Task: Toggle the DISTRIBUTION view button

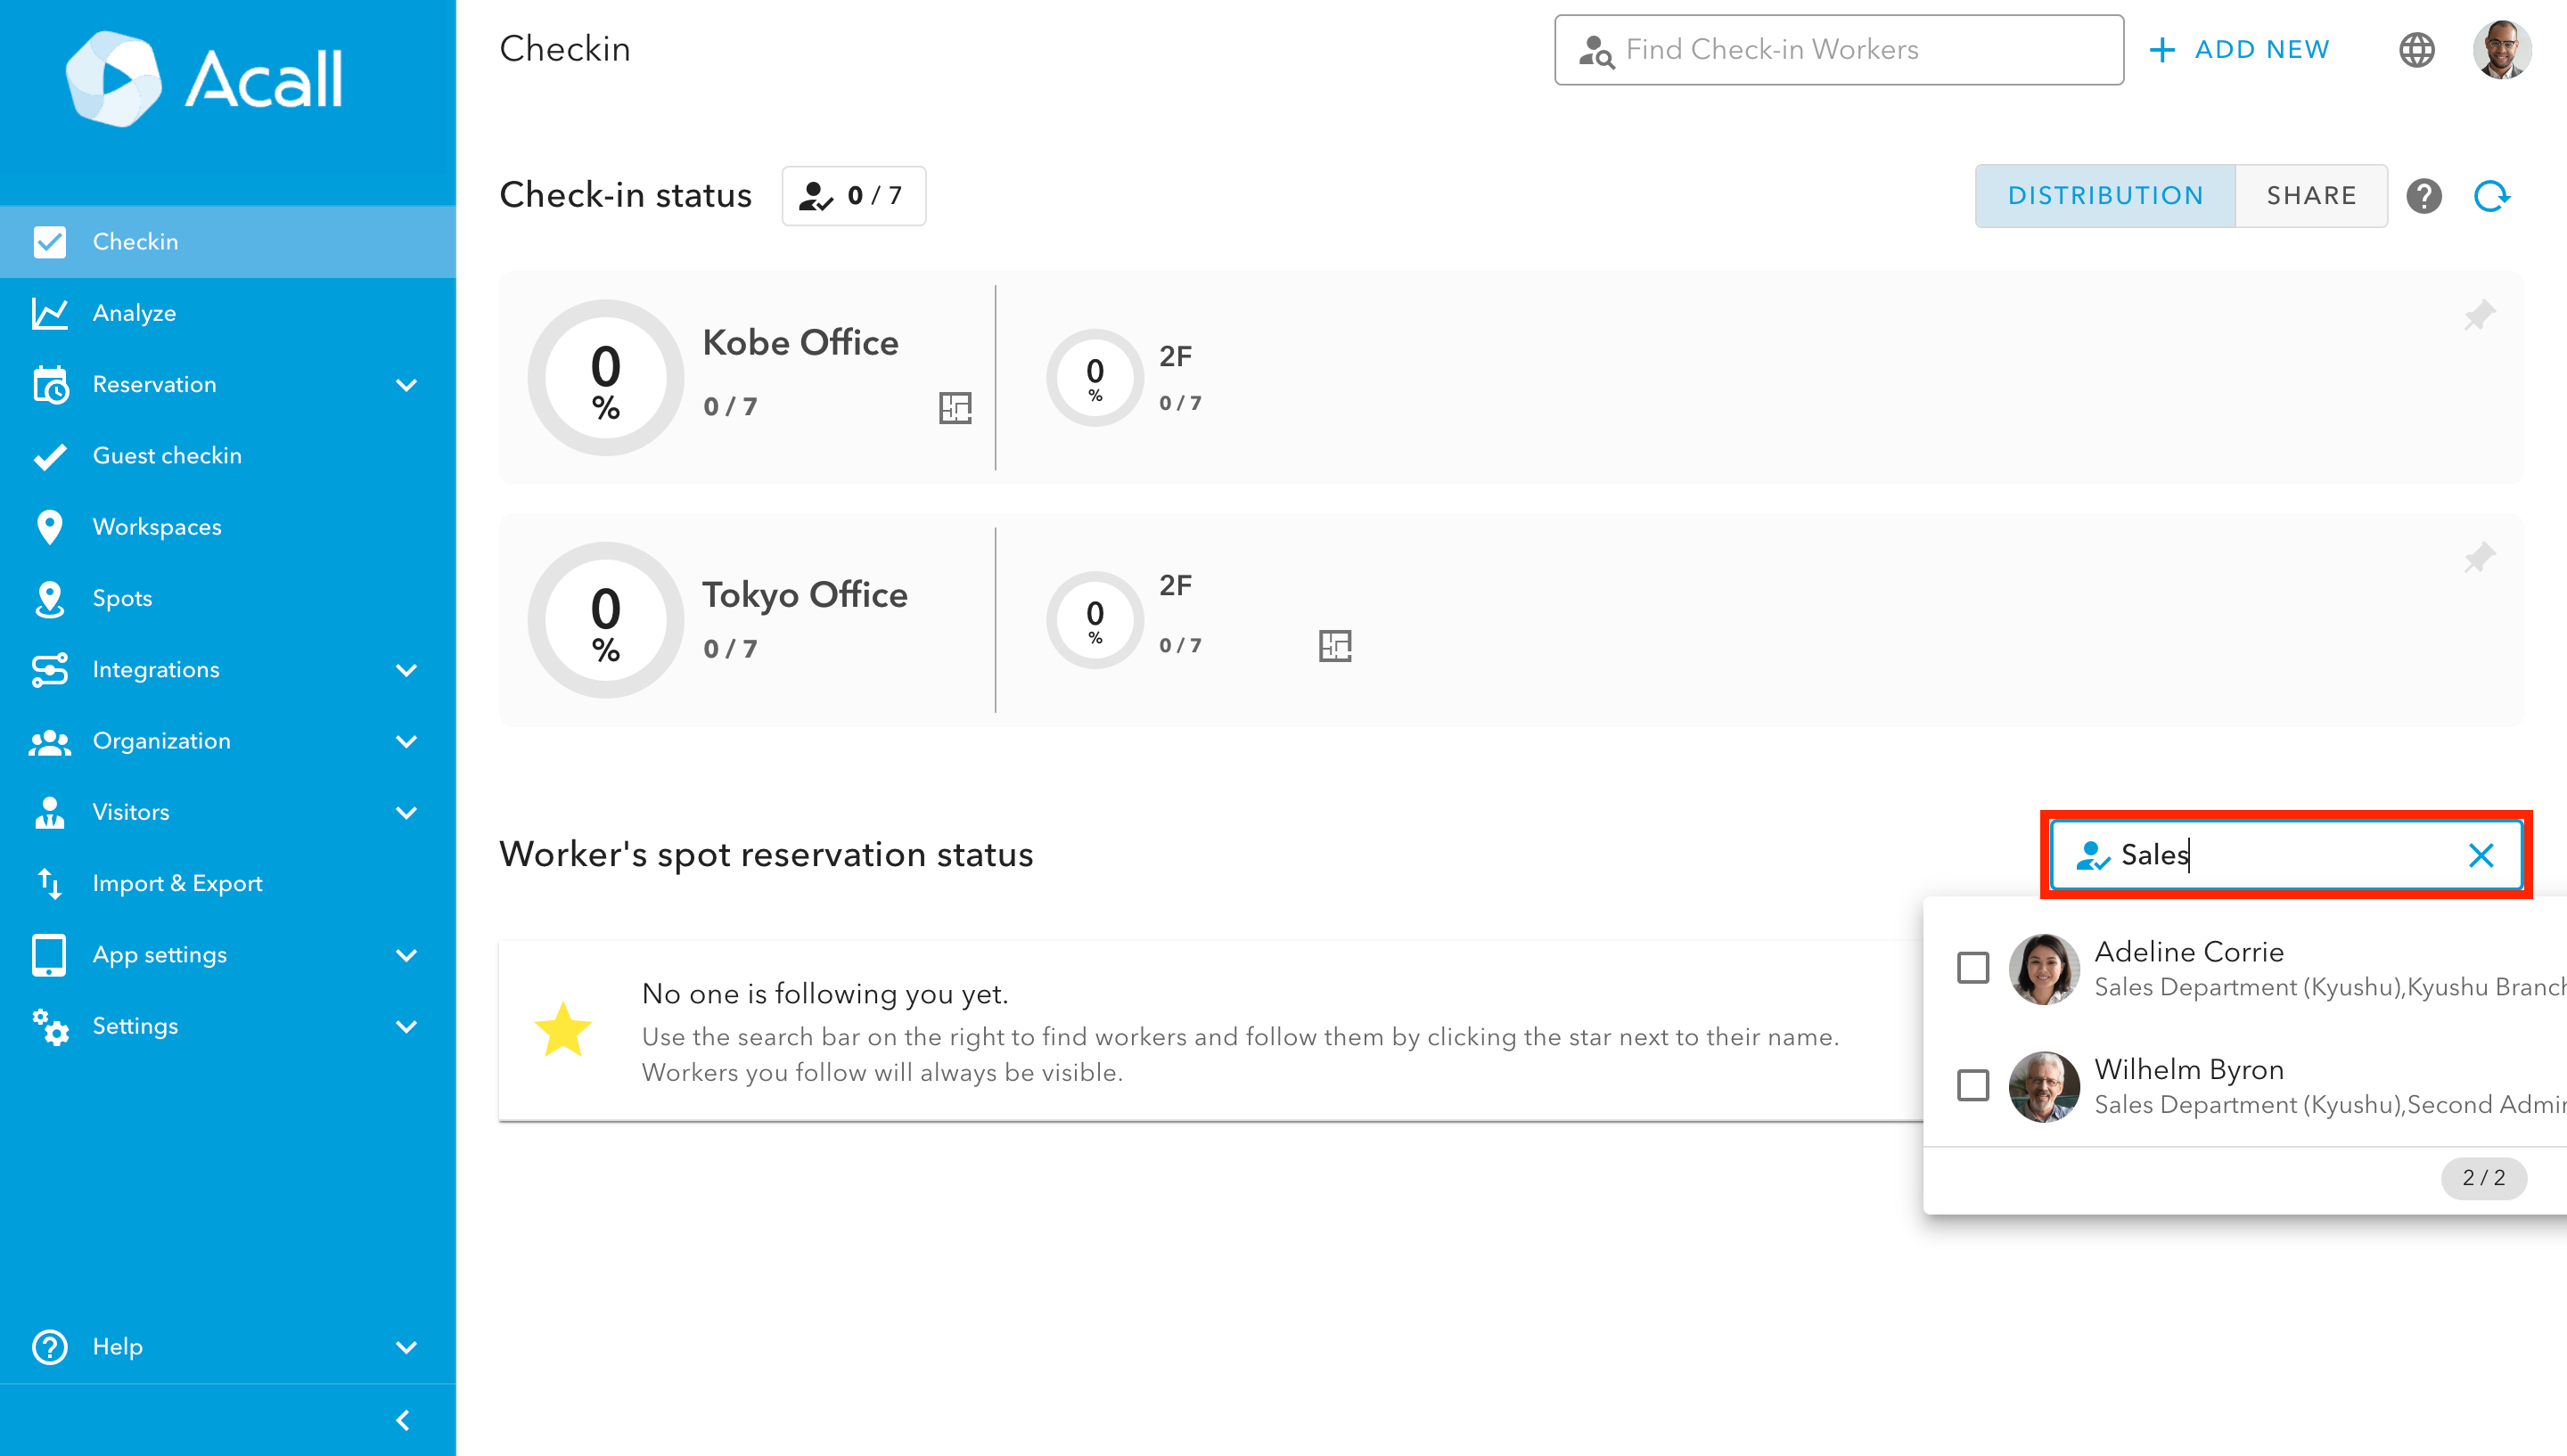Action: [2105, 196]
